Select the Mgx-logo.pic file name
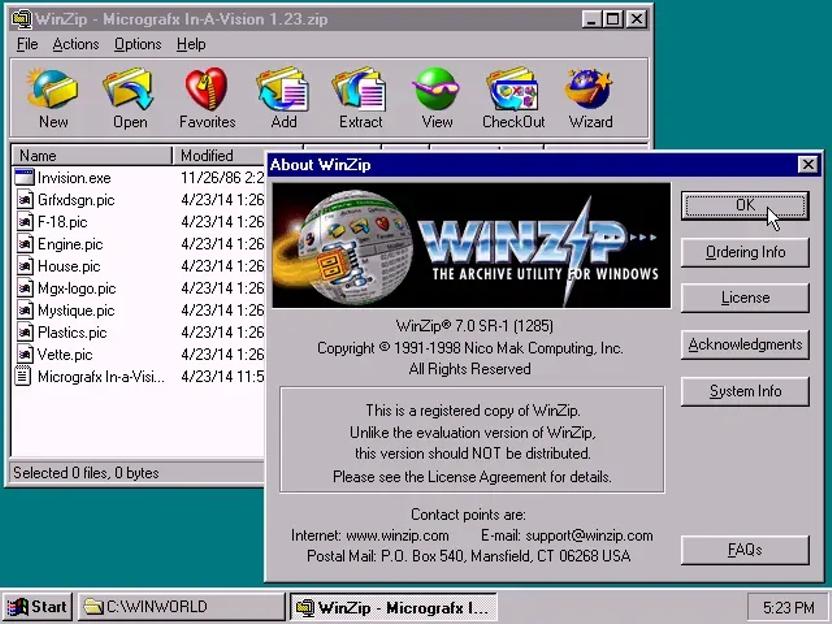The image size is (832, 624). [76, 288]
